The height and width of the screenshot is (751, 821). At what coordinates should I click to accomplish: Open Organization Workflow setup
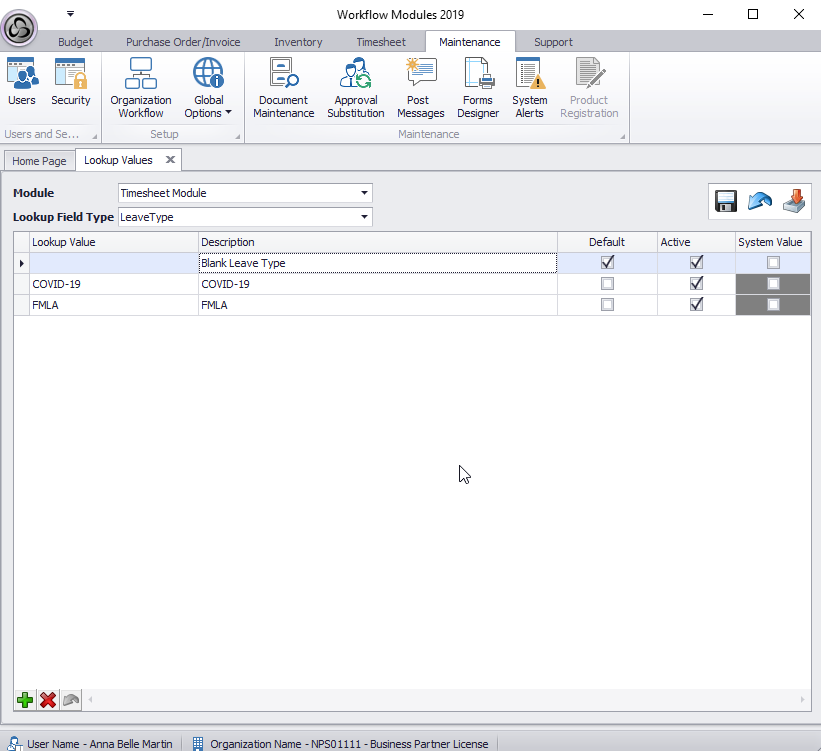coord(140,87)
